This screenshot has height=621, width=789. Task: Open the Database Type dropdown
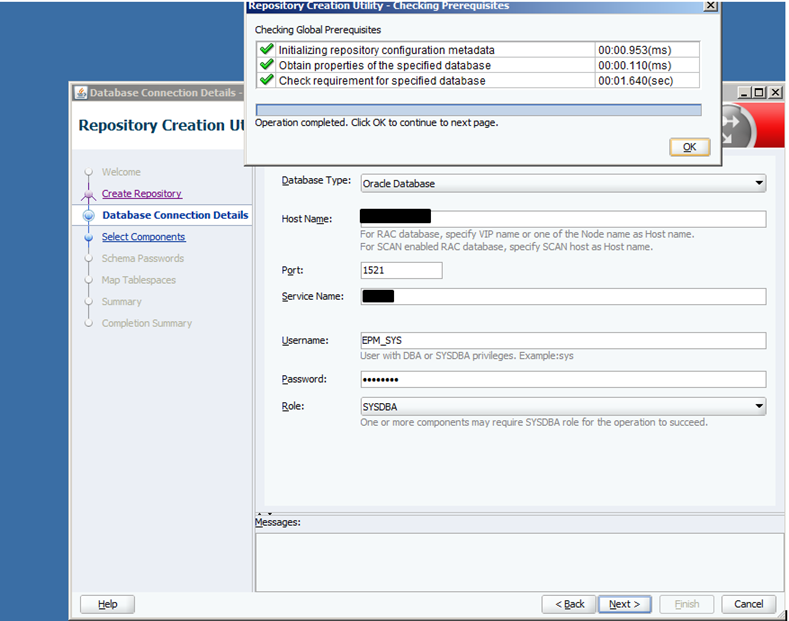pos(759,184)
